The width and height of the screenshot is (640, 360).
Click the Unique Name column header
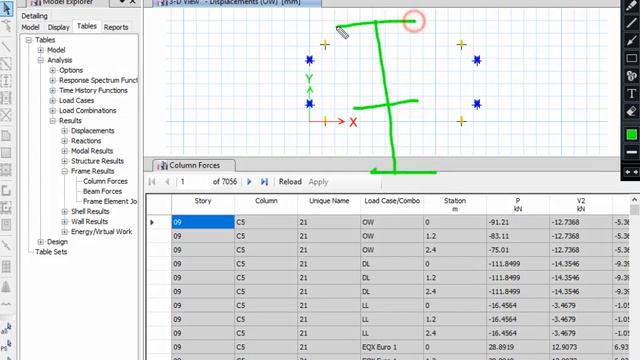pos(329,204)
